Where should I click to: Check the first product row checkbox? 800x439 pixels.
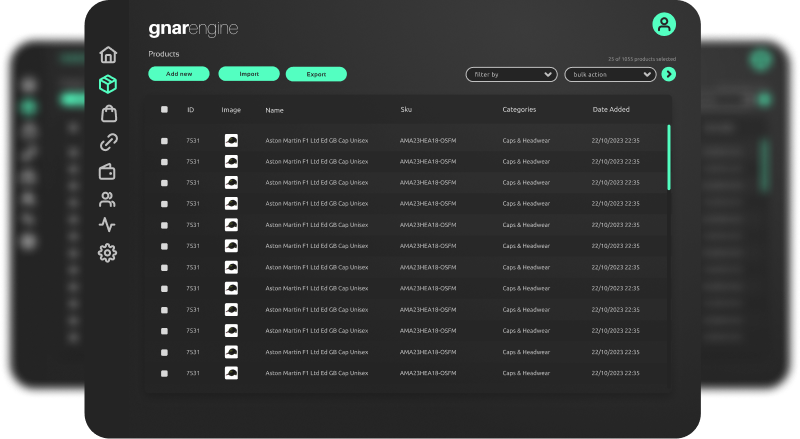pos(164,141)
